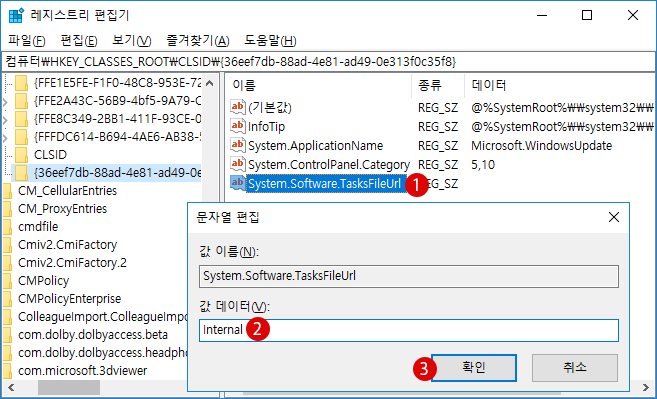
Task: Select the (기본값) value name
Action: click(269, 108)
